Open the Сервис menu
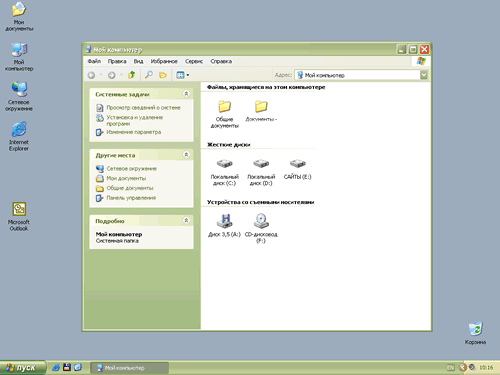Viewport: 500px width, 375px height. 194,61
